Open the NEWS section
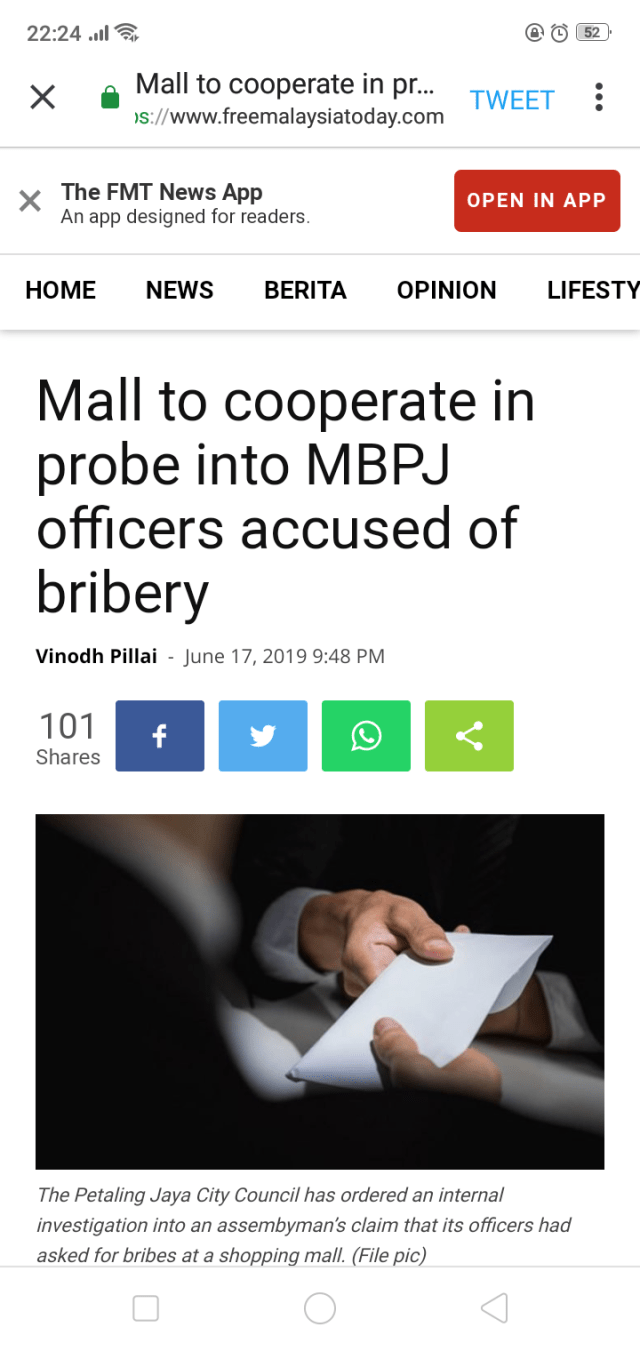Viewport: 640px width, 1351px height. click(x=180, y=290)
